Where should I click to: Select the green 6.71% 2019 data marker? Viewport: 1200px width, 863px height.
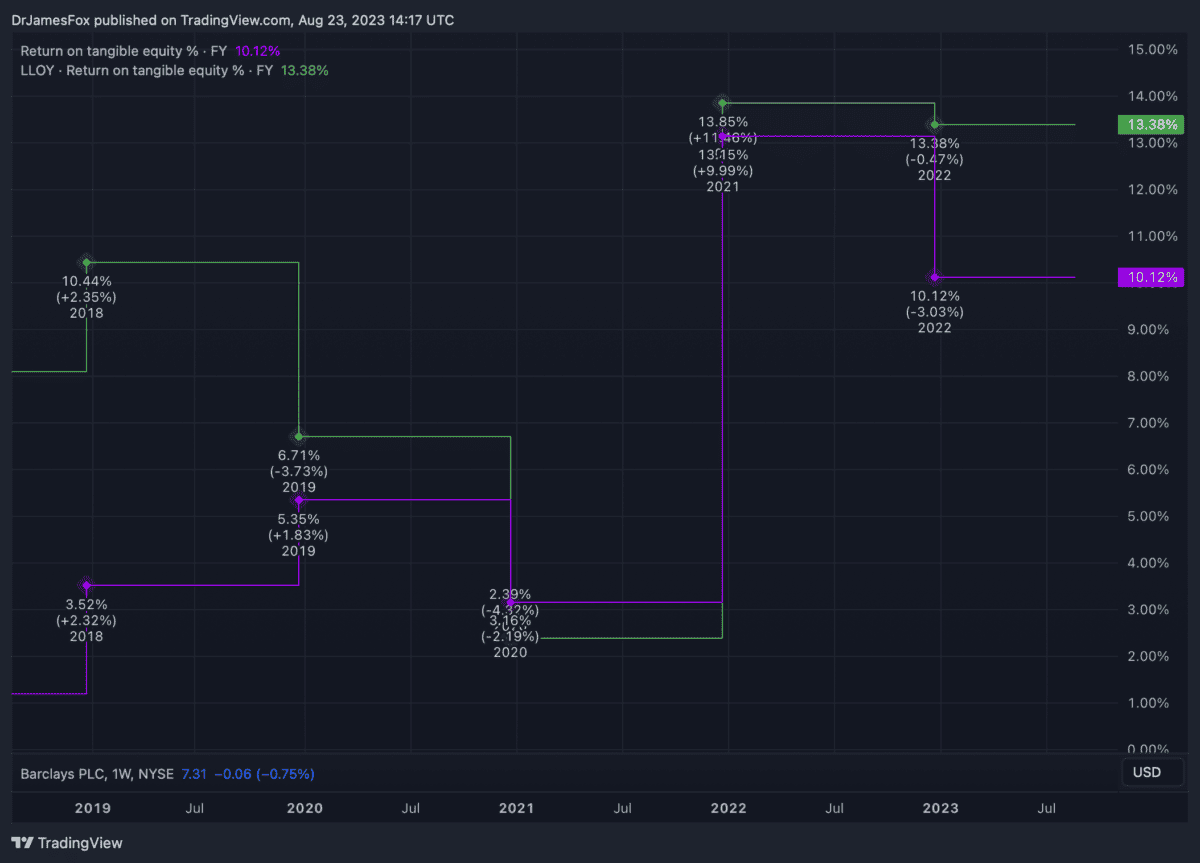[299, 436]
